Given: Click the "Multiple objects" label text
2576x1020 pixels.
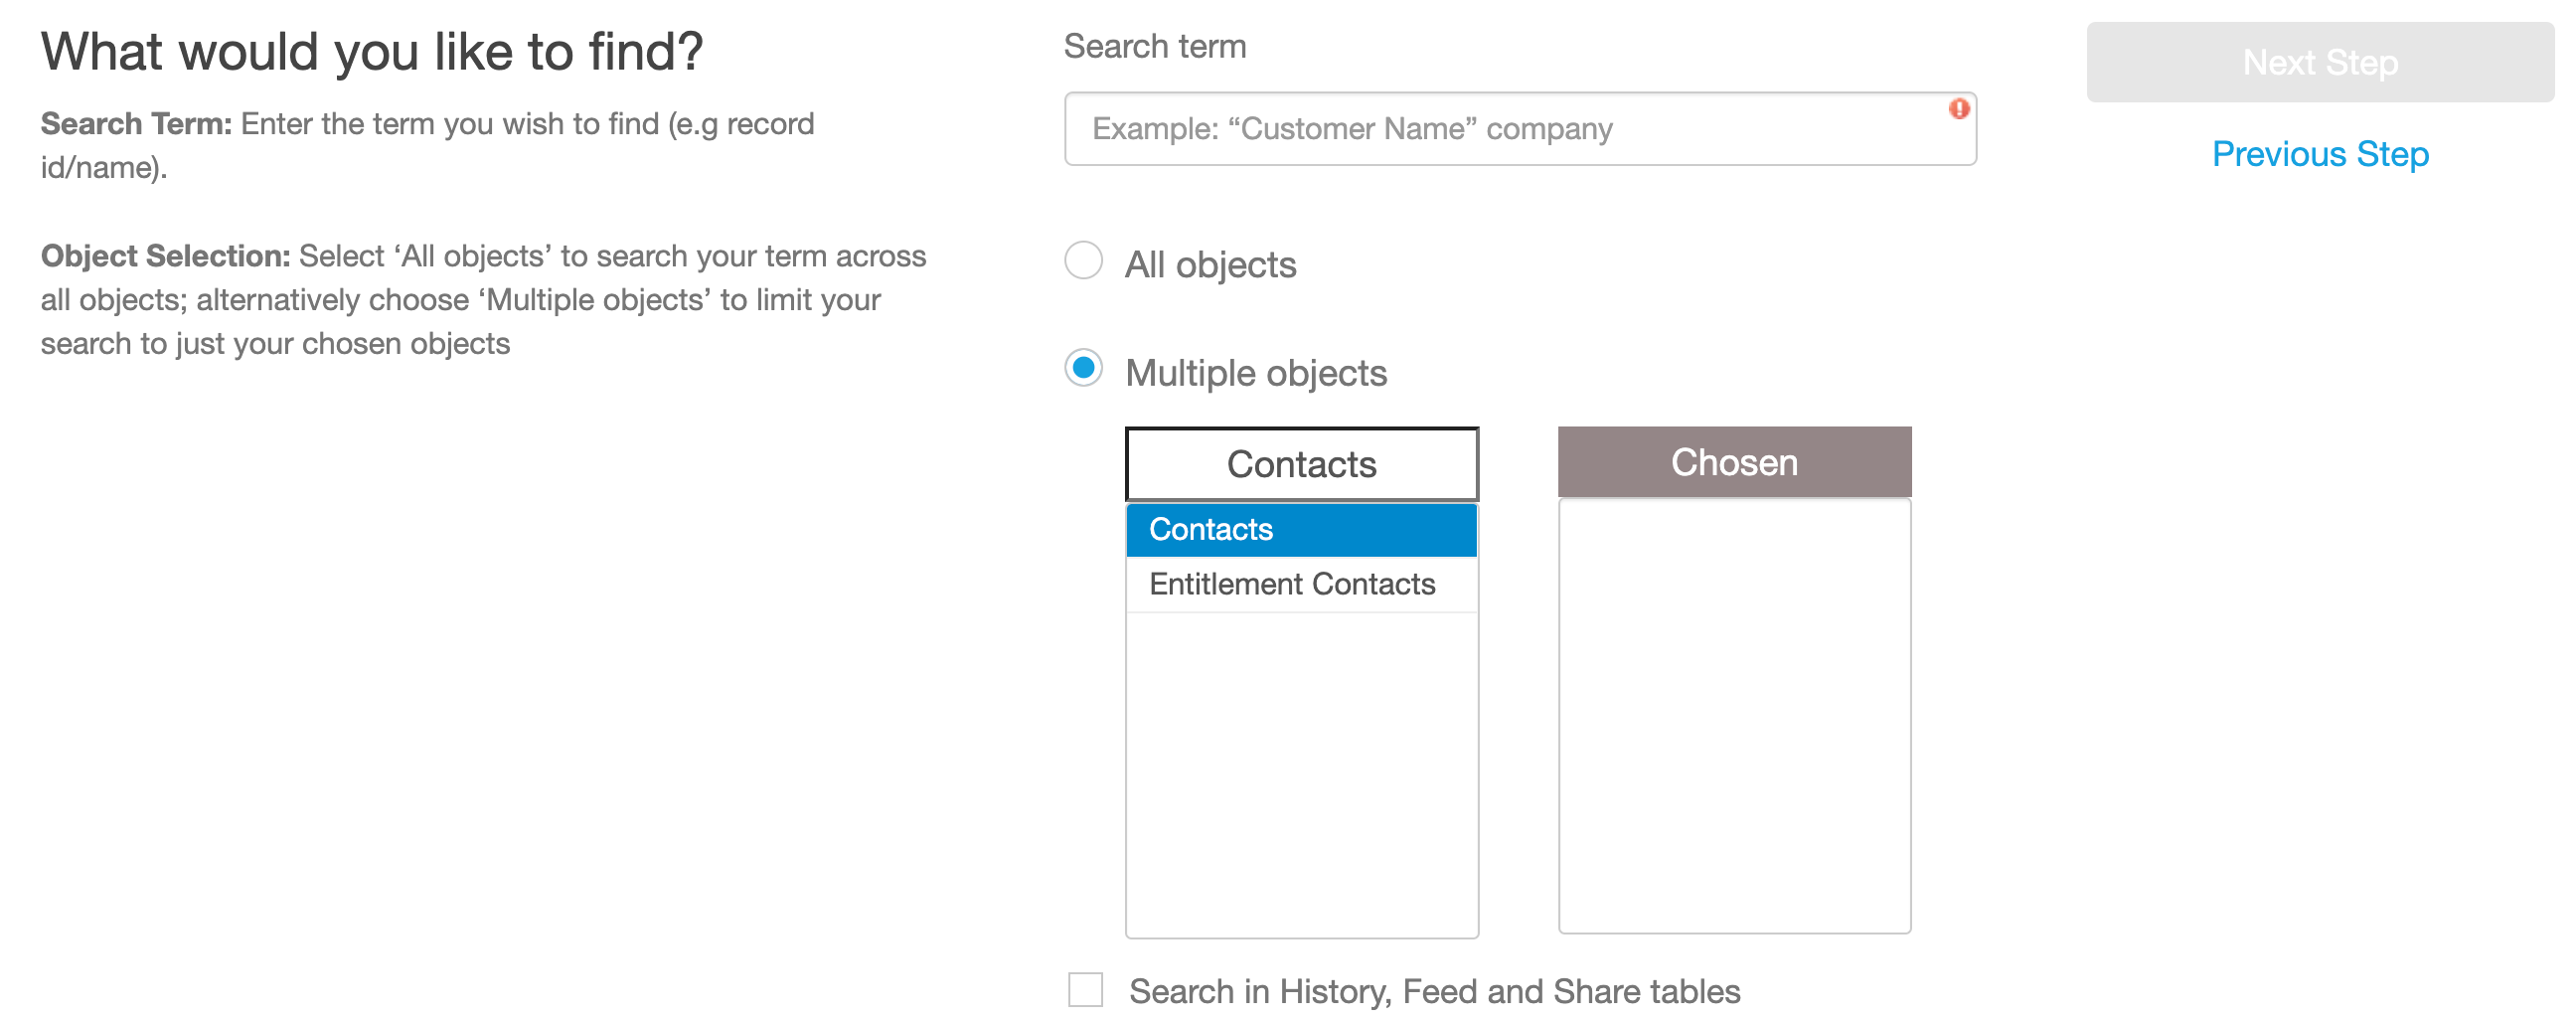Looking at the screenshot, I should [x=1255, y=372].
